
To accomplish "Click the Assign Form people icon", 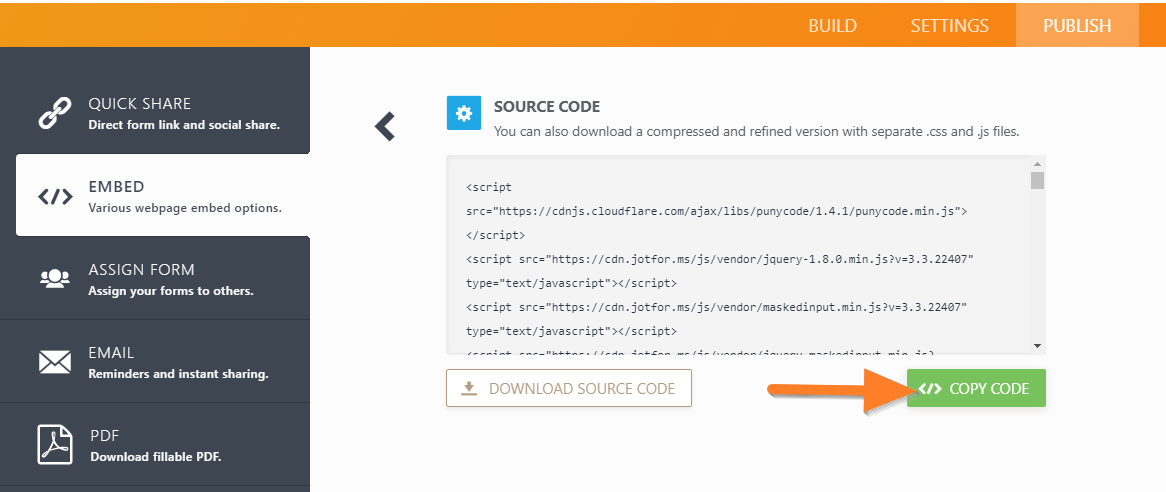I will (55, 279).
